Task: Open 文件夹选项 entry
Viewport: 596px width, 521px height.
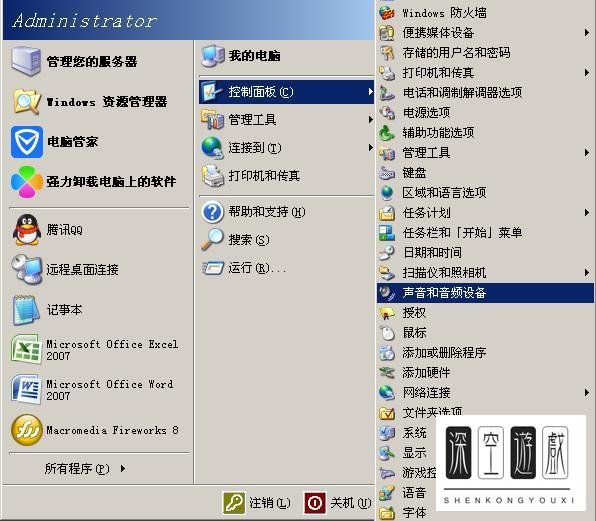Action: [433, 412]
